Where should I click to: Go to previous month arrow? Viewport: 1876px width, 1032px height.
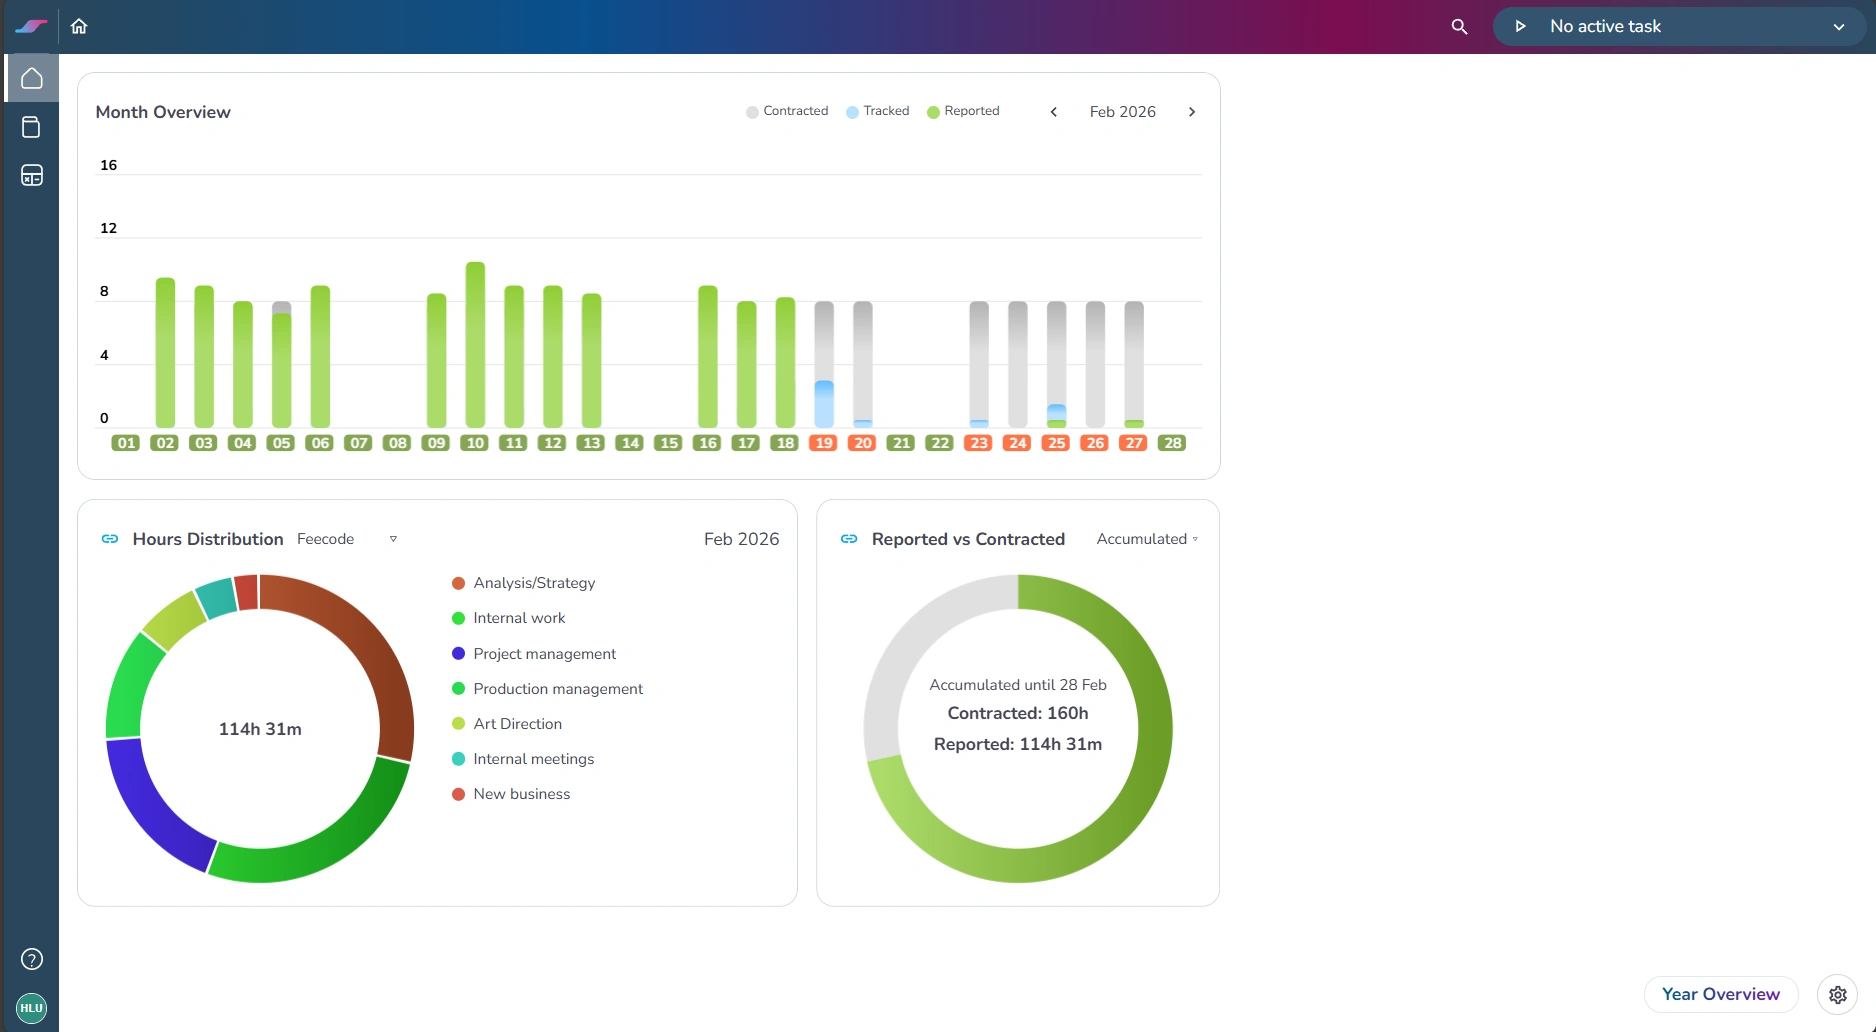click(x=1053, y=112)
